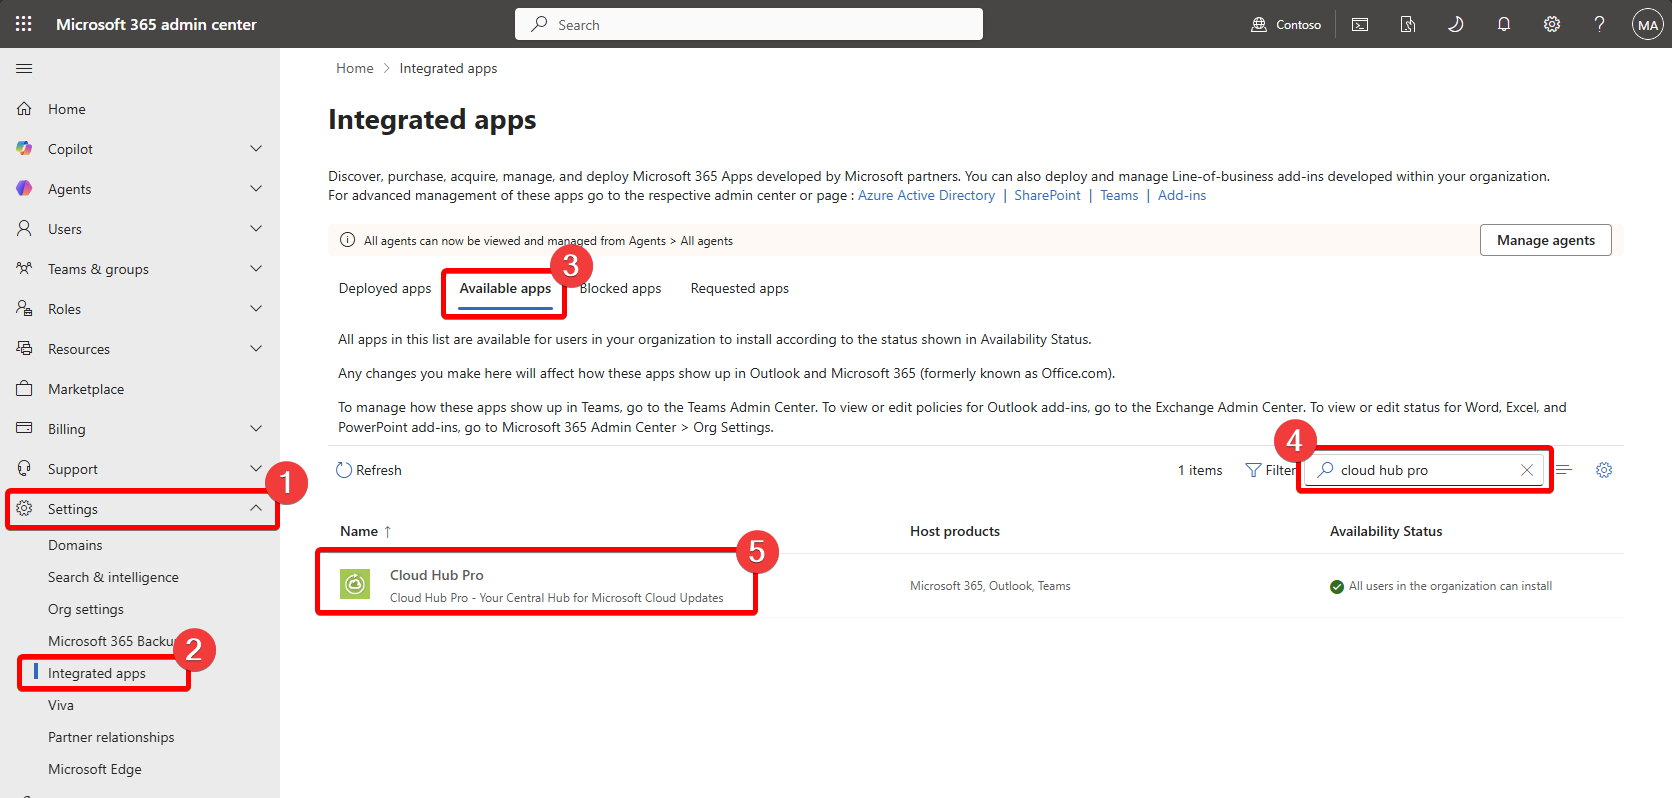This screenshot has width=1672, height=798.
Task: Open notifications bell icon
Action: [x=1504, y=24]
